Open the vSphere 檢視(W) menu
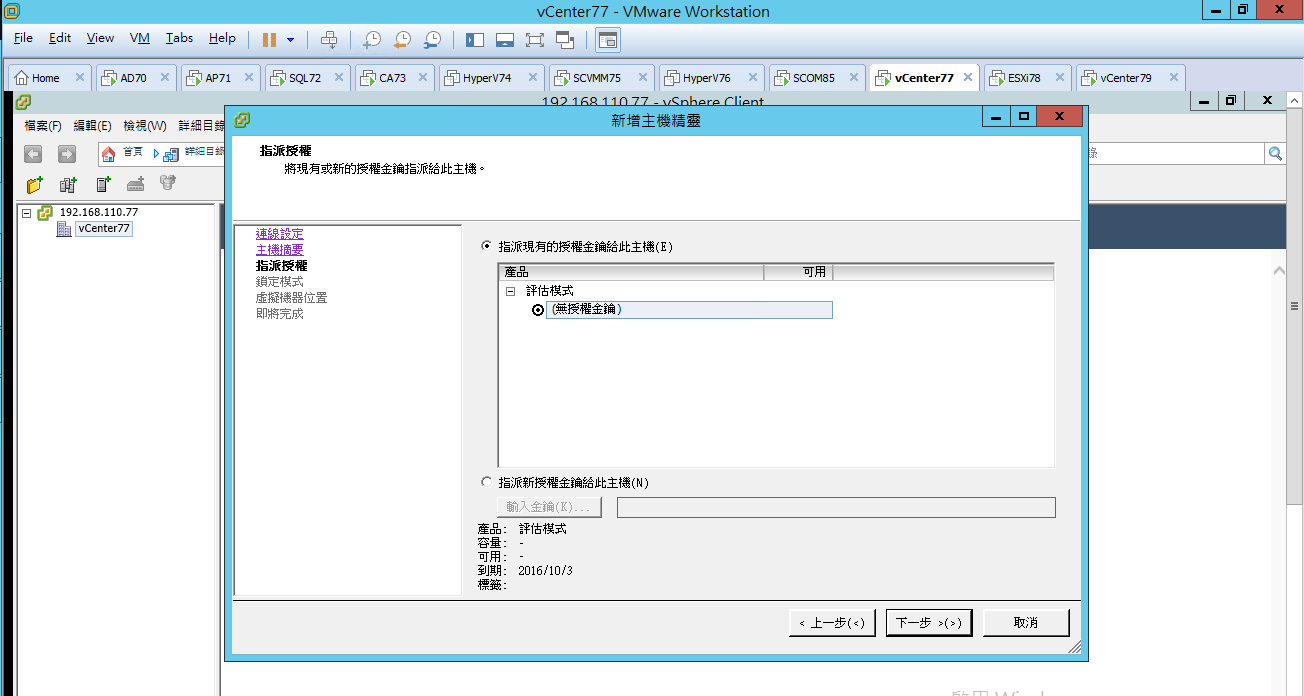The width and height of the screenshot is (1304, 696). tap(145, 126)
